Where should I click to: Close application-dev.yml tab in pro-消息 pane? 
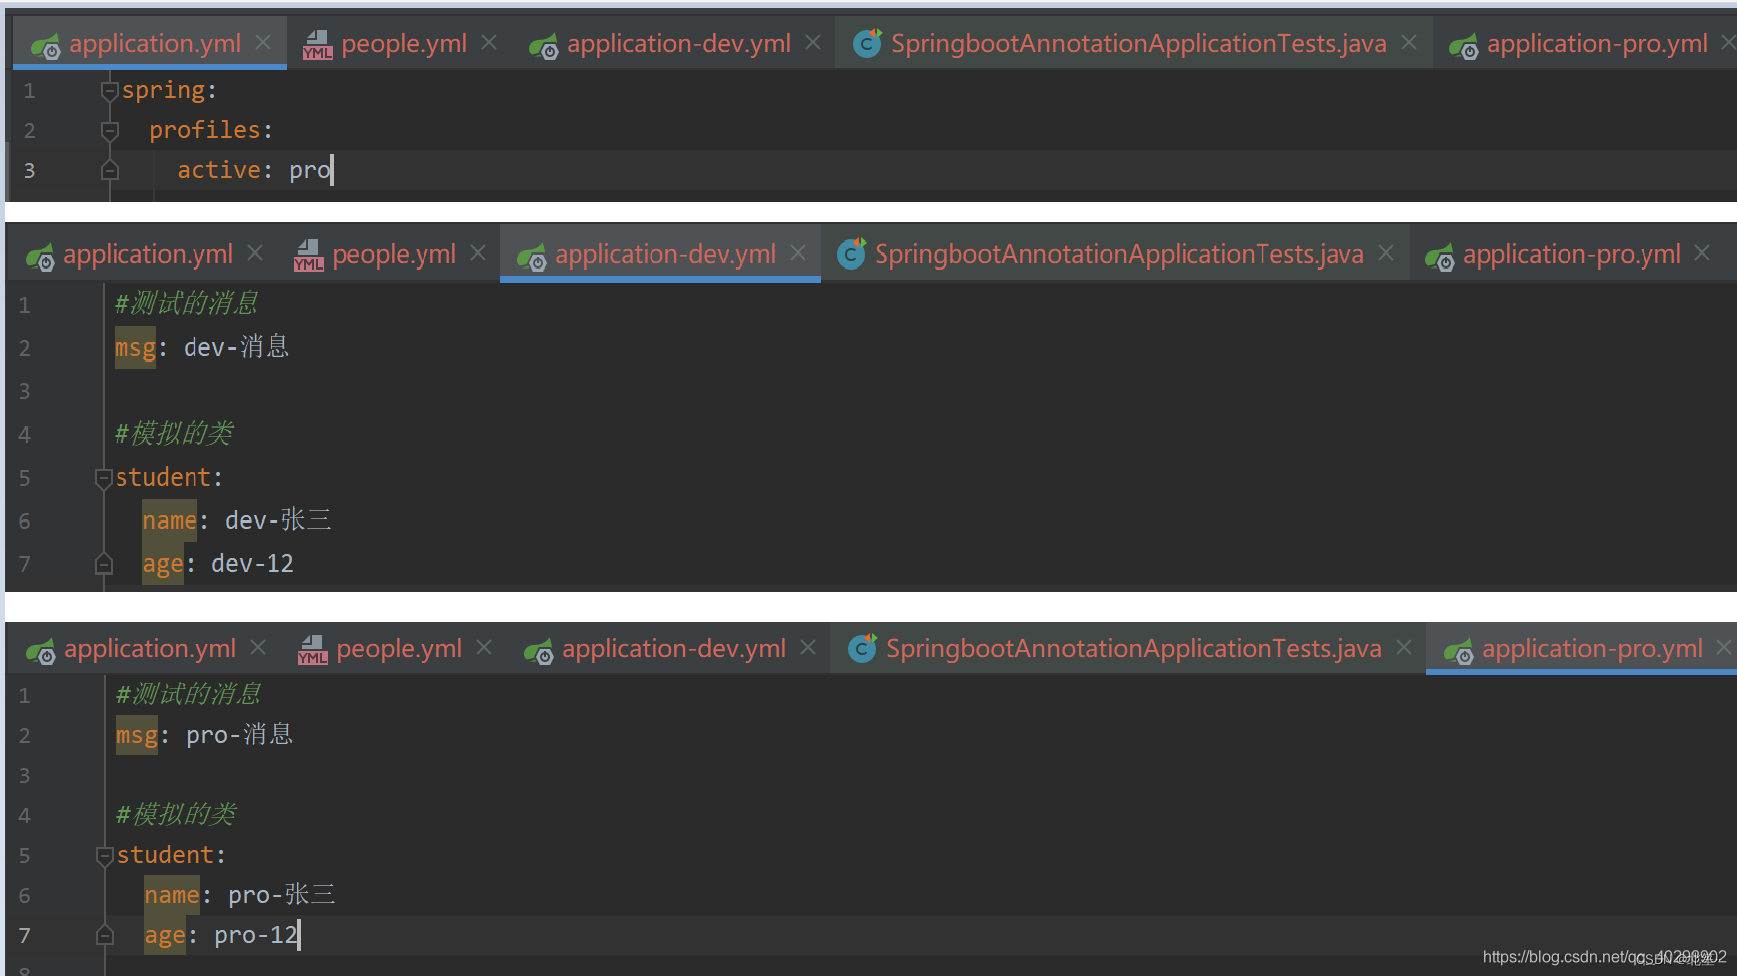(808, 648)
